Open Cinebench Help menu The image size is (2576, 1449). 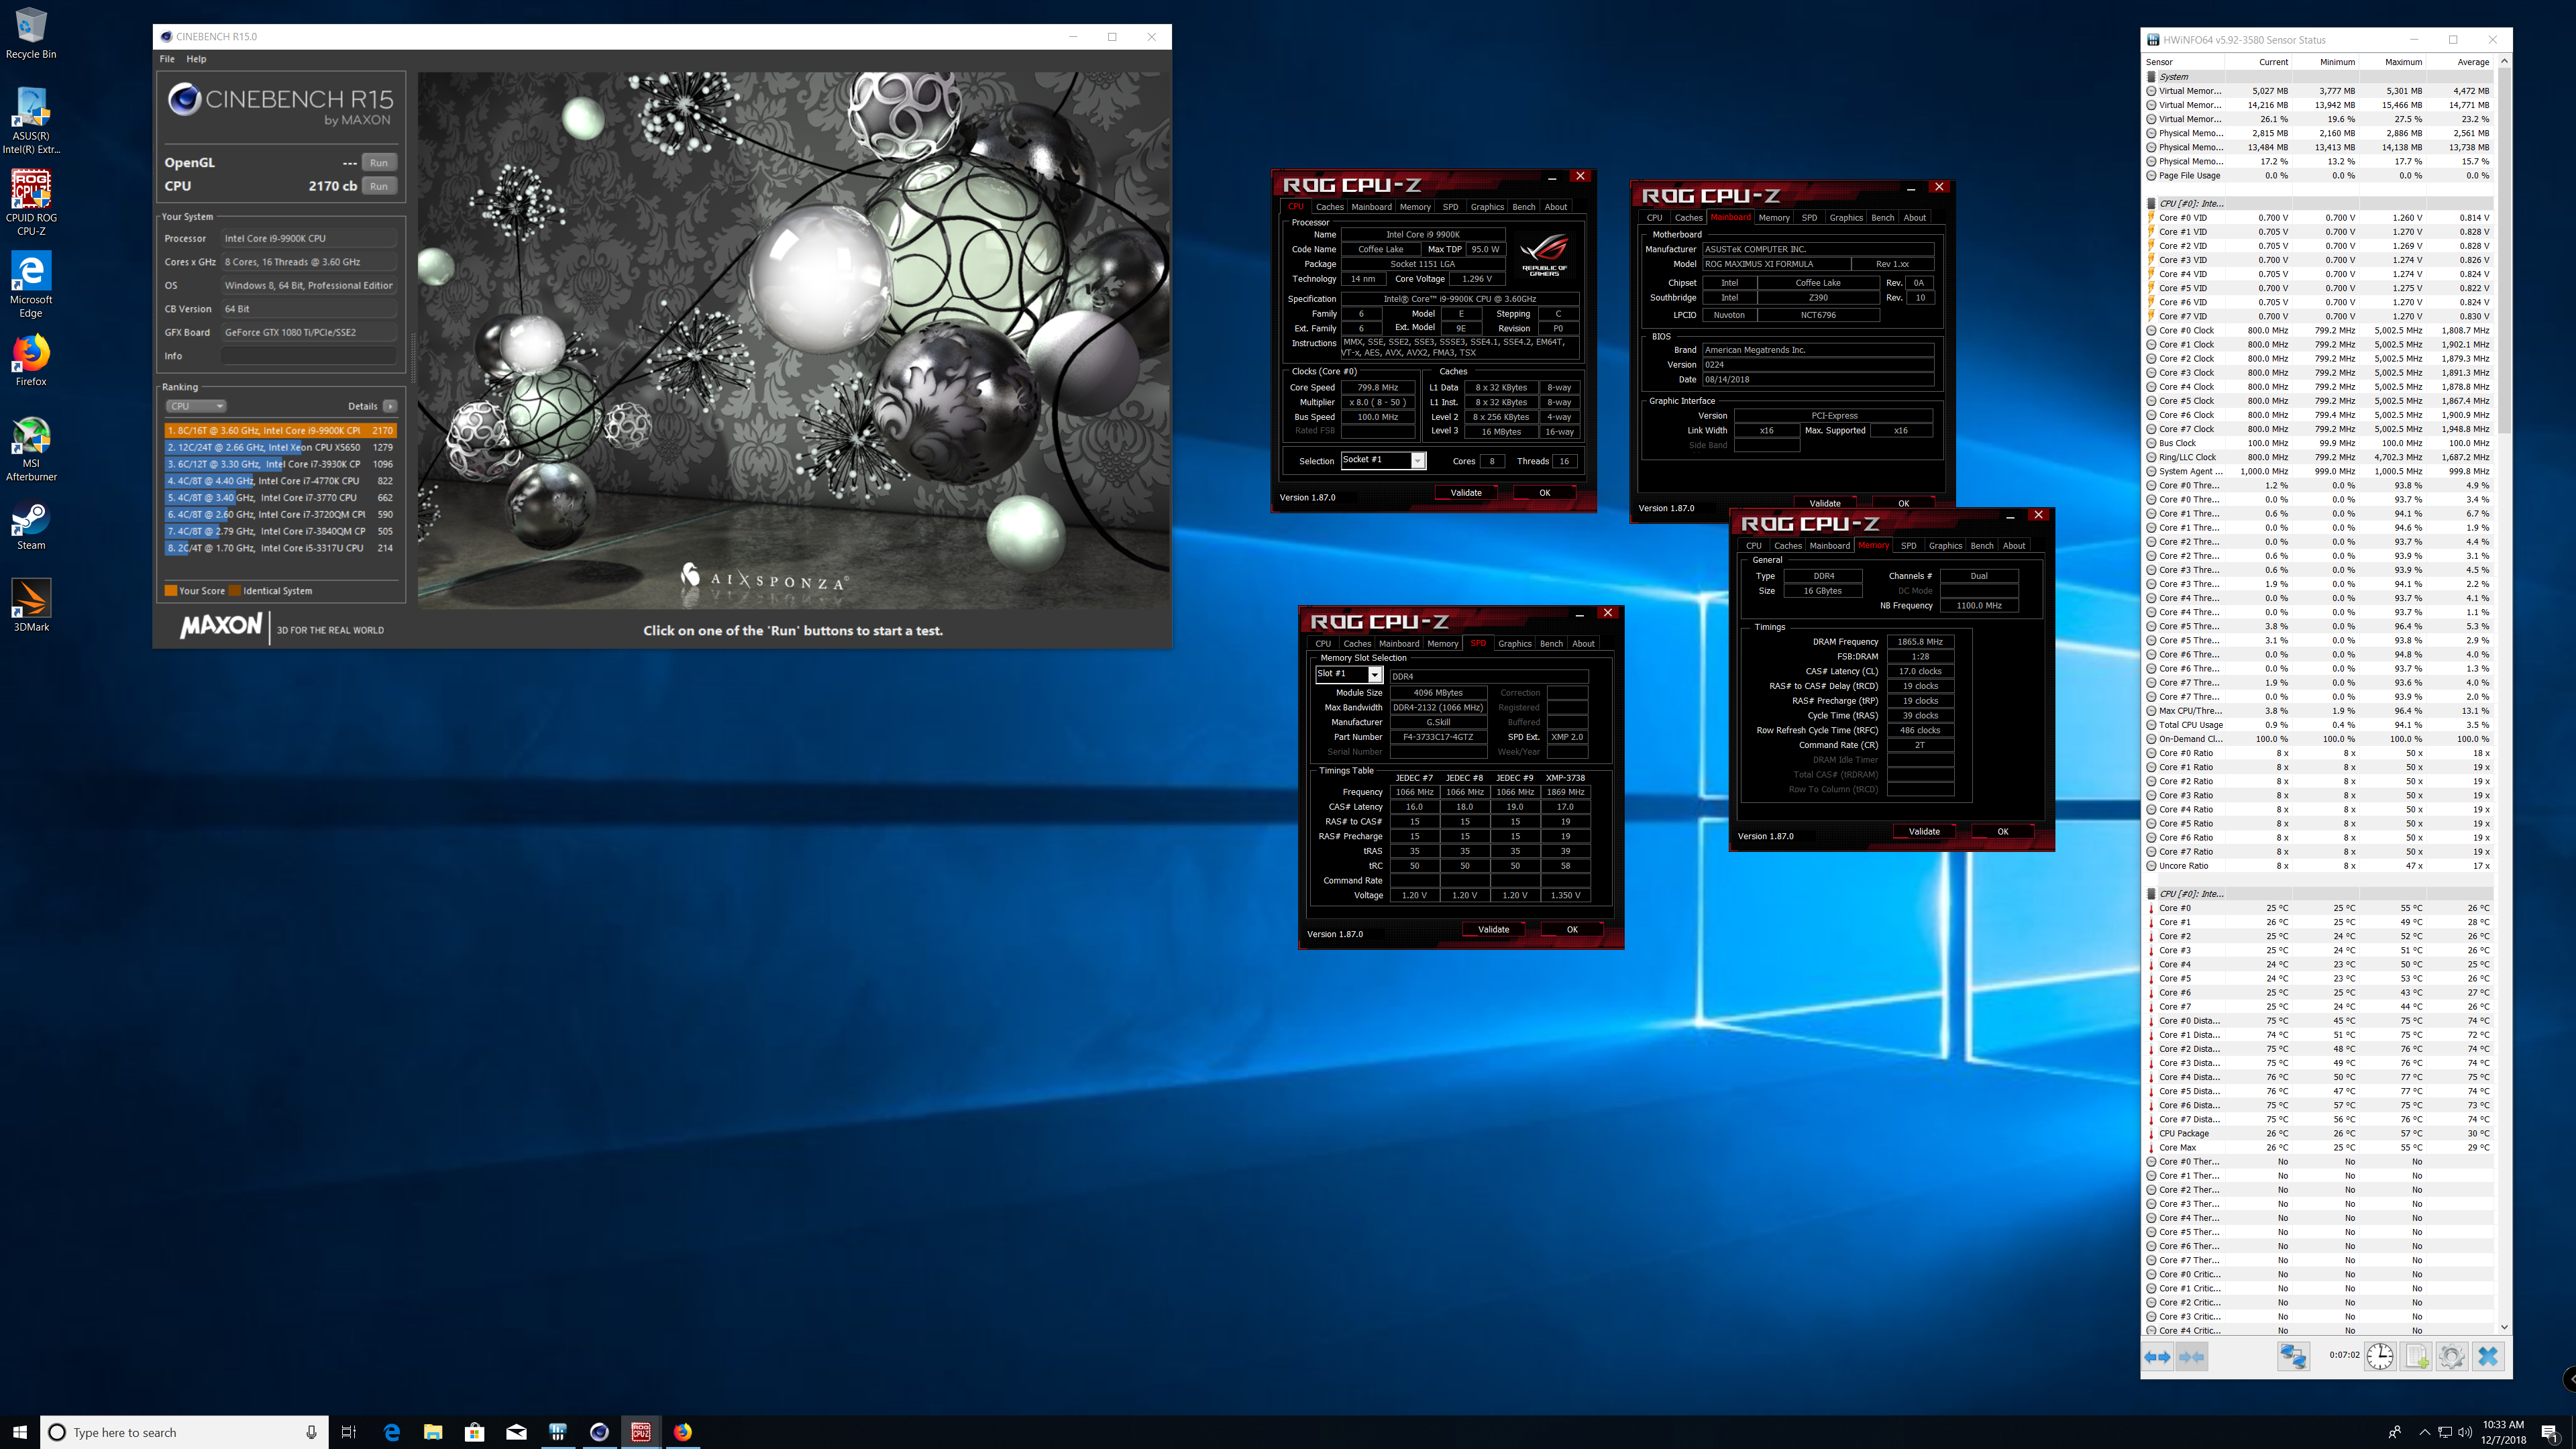click(196, 59)
